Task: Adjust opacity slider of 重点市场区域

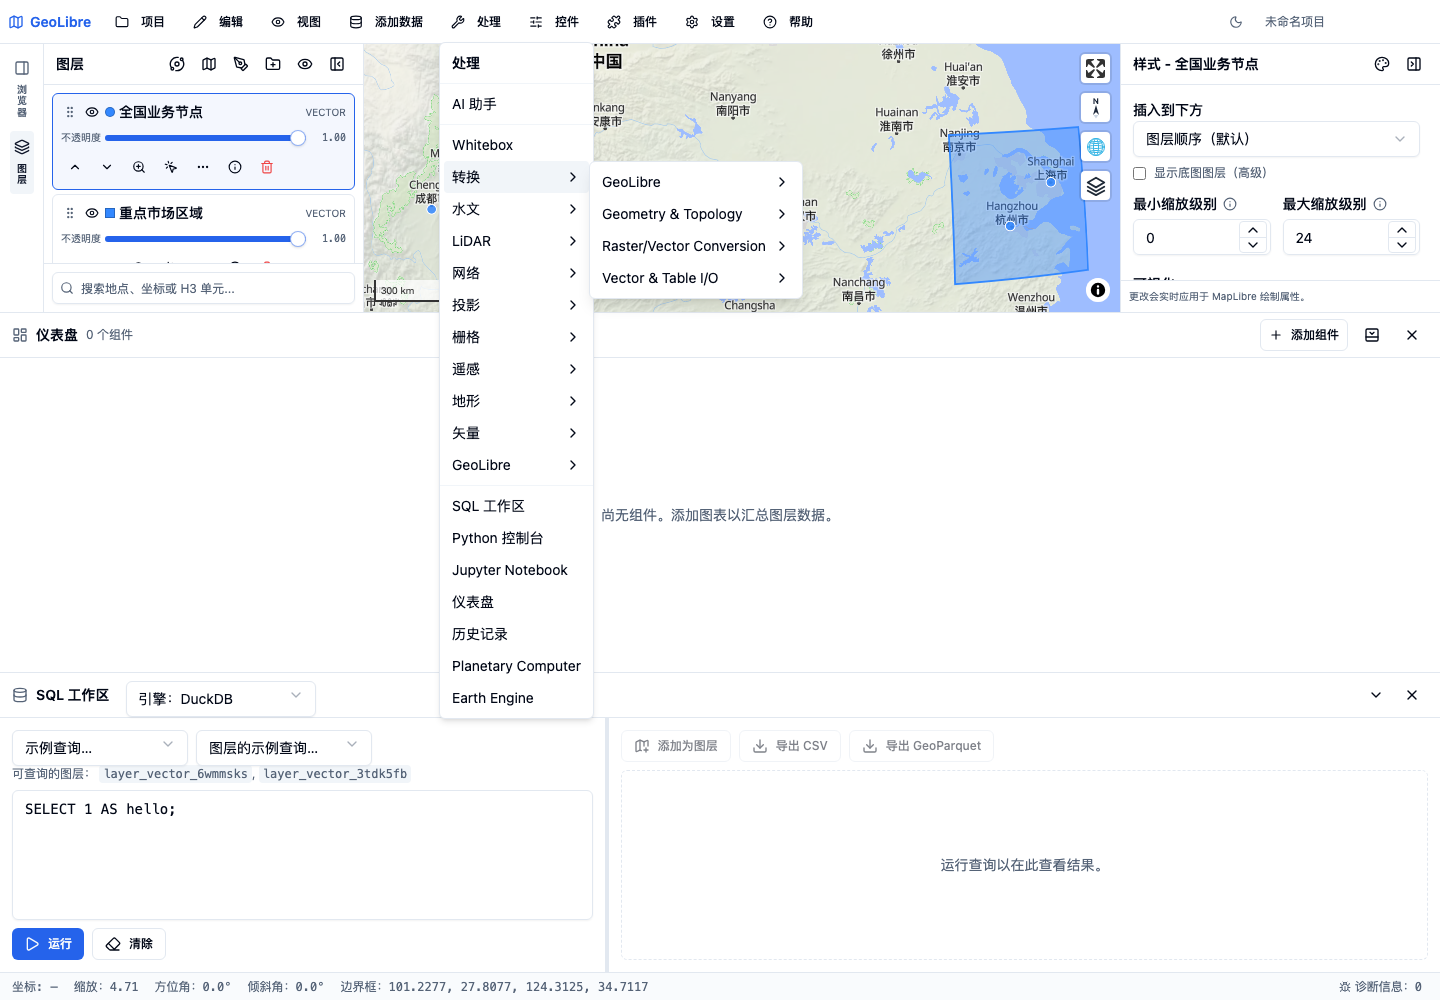Action: pyautogui.click(x=205, y=239)
